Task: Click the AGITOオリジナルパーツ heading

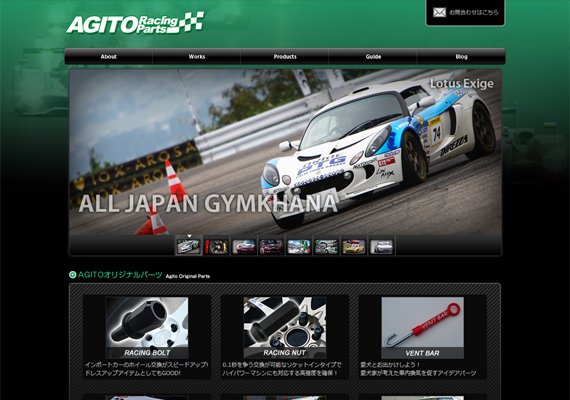Action: click(120, 275)
